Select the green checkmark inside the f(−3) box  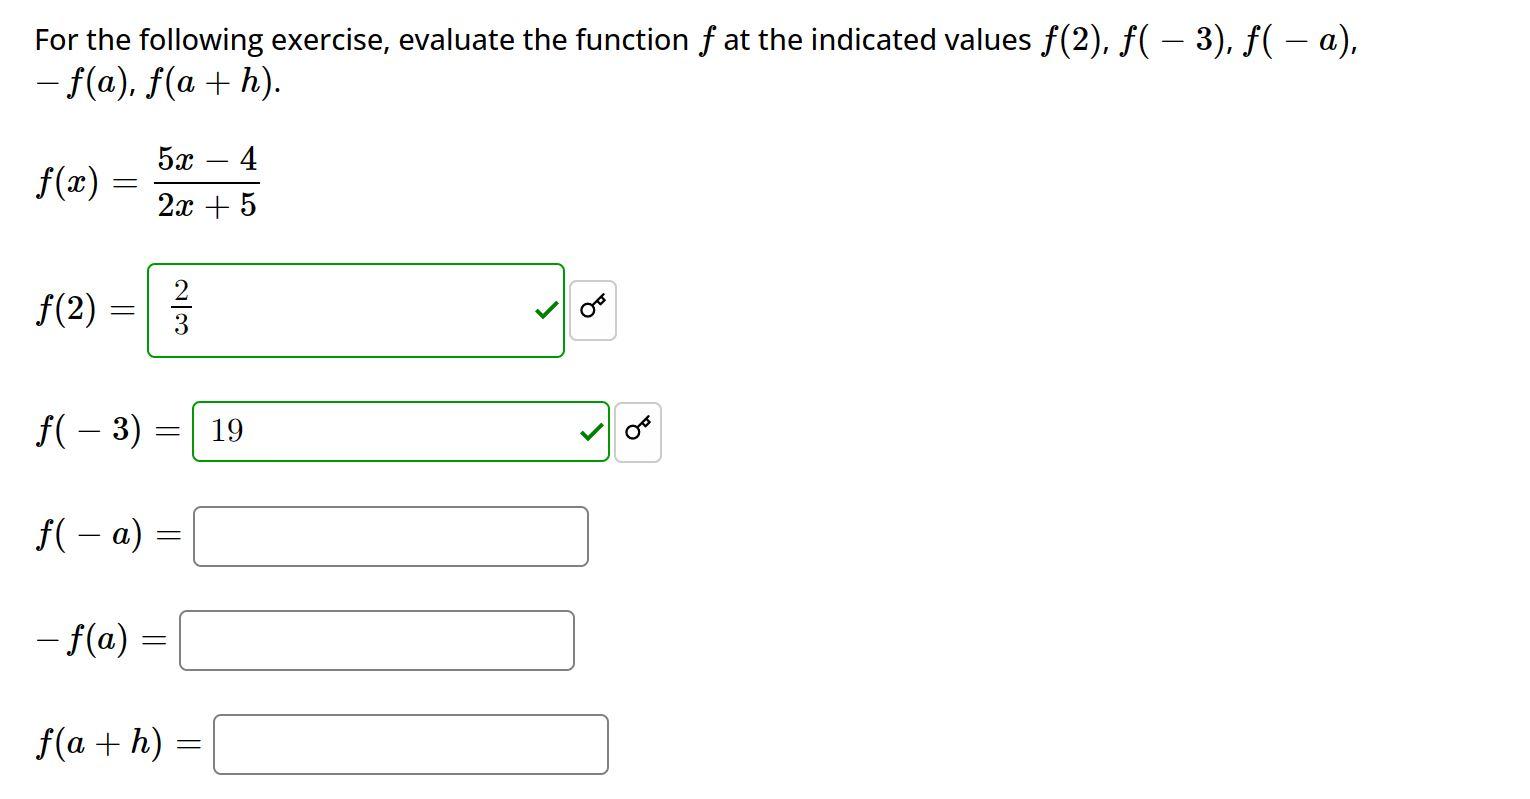pos(589,432)
